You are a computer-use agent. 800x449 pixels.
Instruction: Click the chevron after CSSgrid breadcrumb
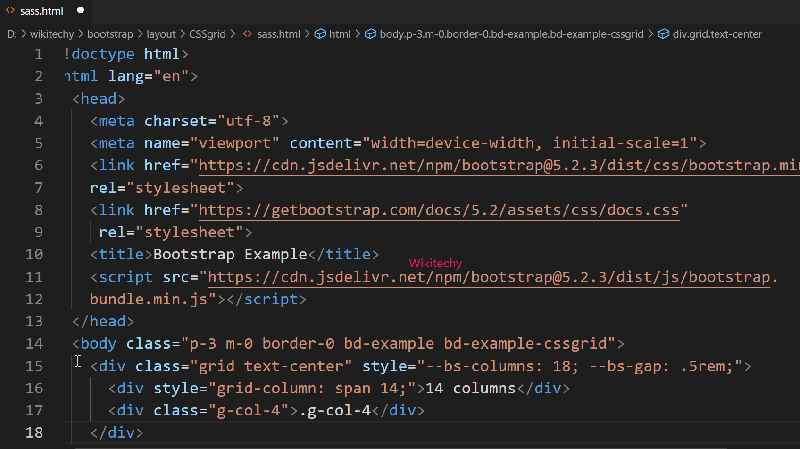click(x=233, y=34)
